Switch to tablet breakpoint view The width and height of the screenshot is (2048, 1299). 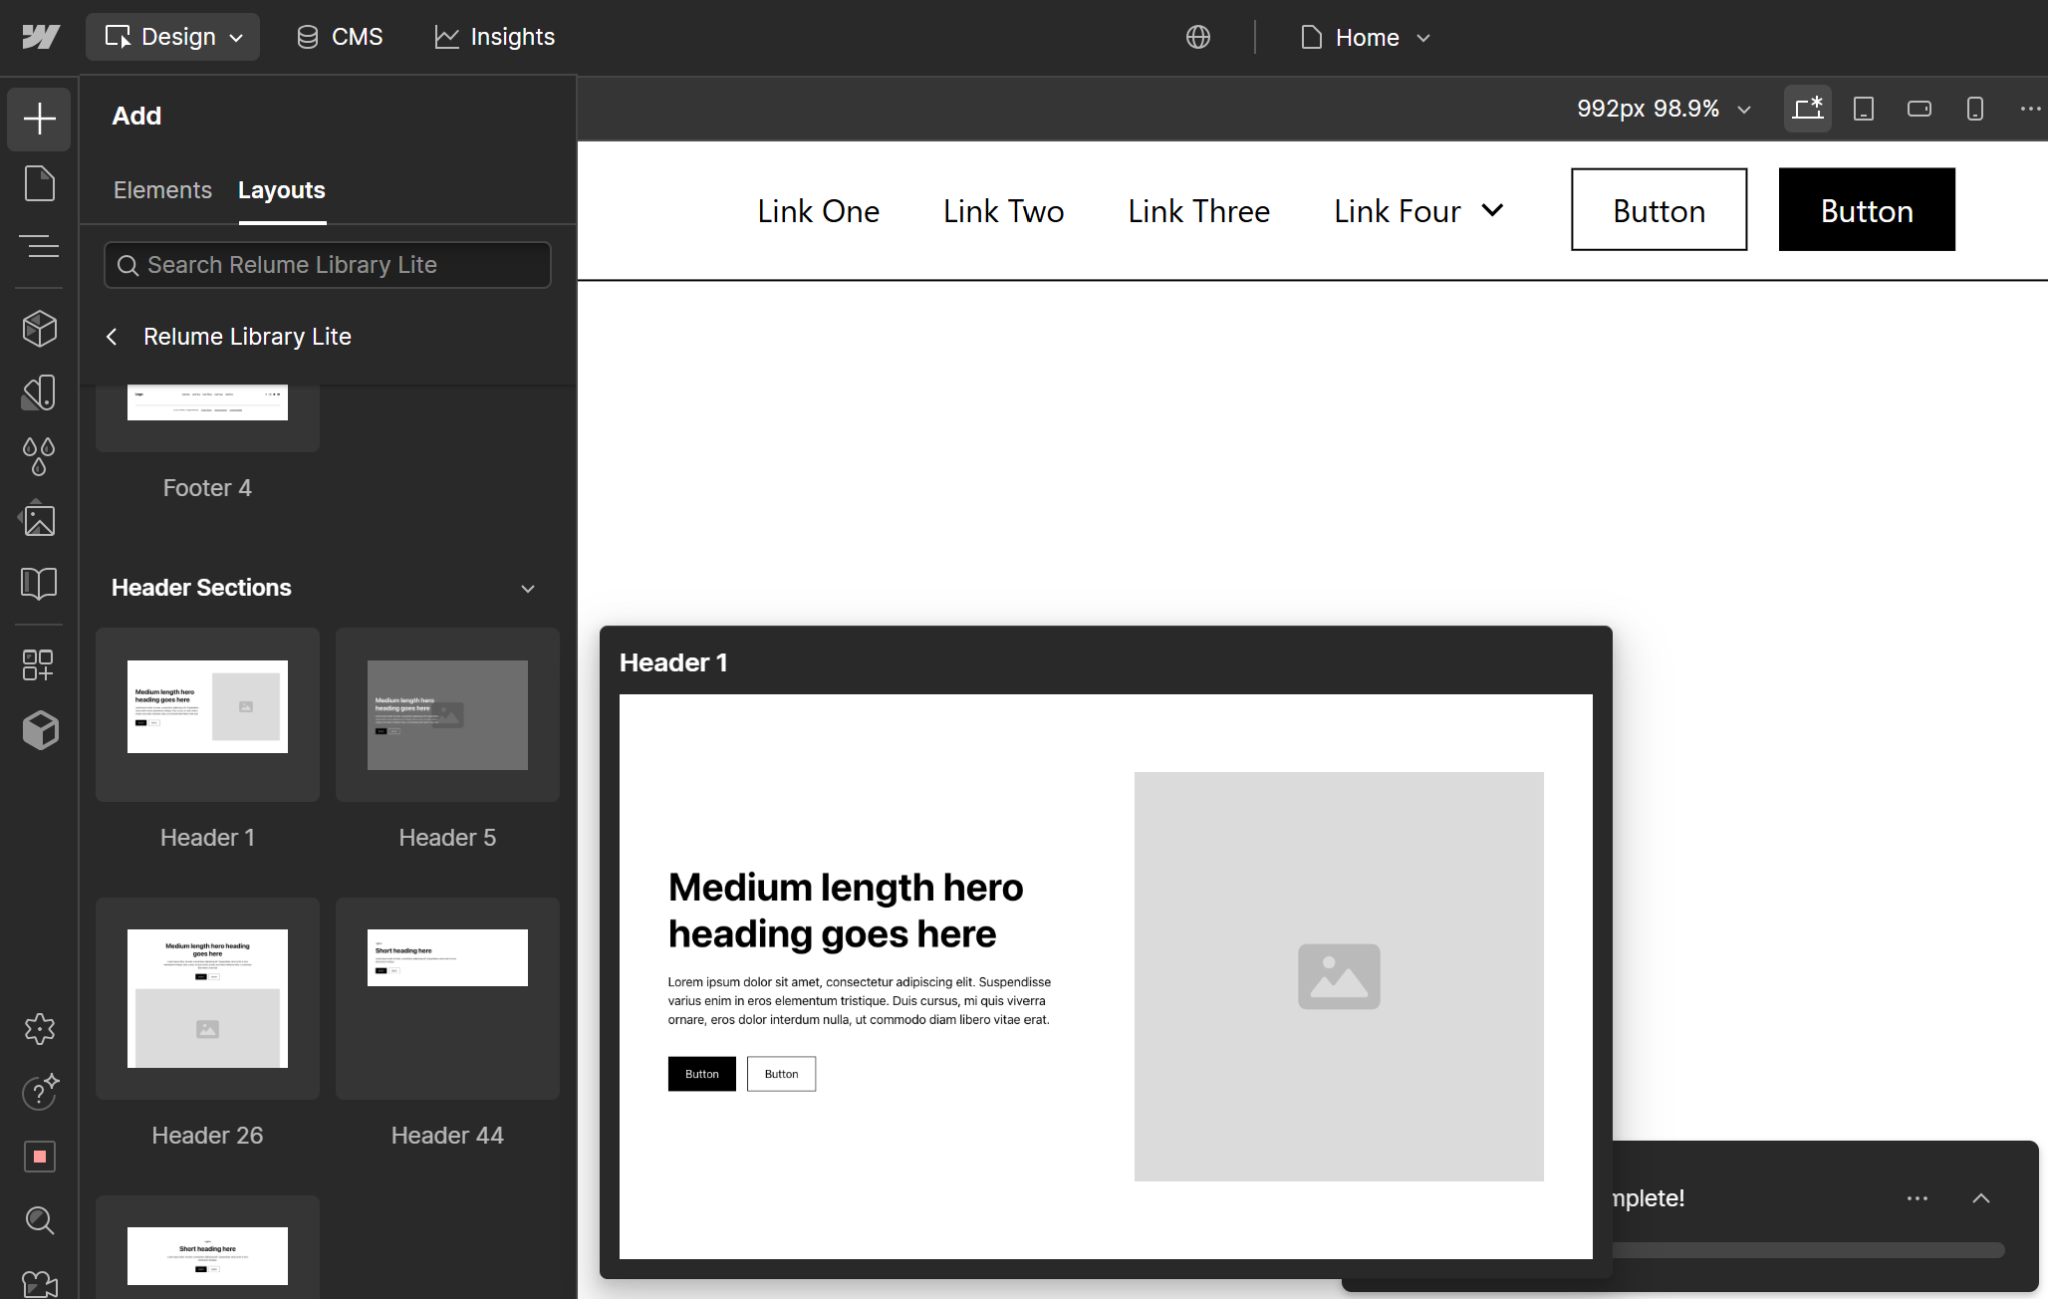[x=1863, y=108]
